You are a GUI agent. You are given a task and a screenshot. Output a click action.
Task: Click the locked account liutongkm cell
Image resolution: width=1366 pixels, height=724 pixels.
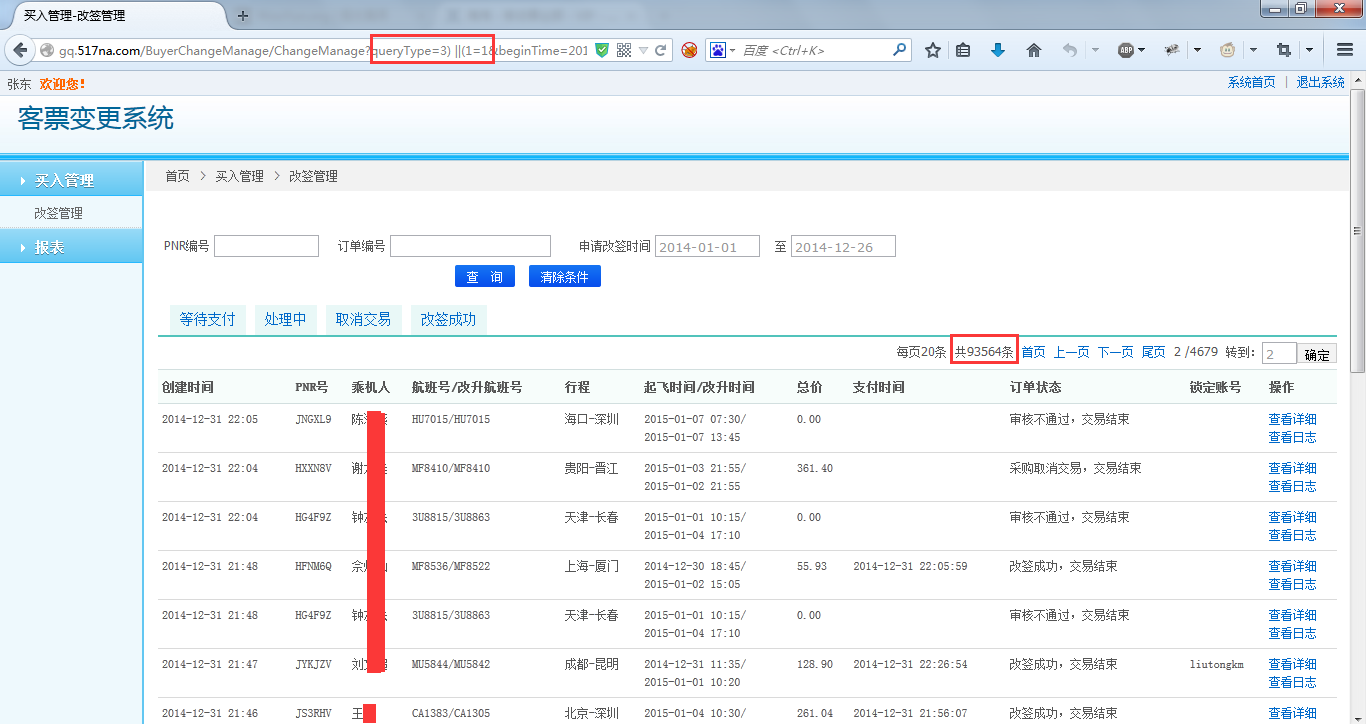tap(1216, 664)
